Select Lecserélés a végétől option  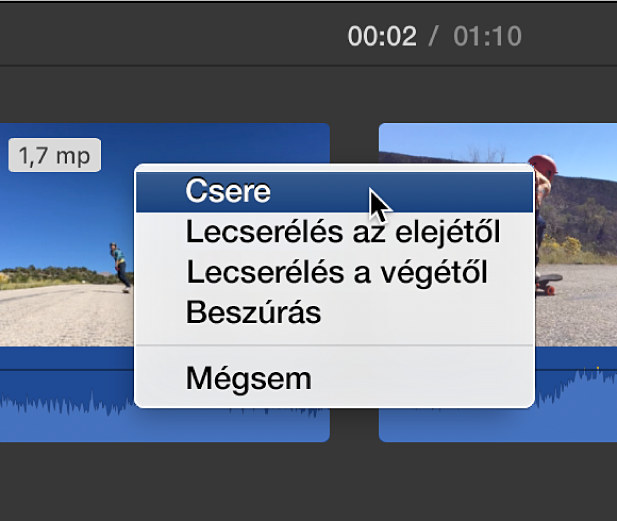[334, 272]
